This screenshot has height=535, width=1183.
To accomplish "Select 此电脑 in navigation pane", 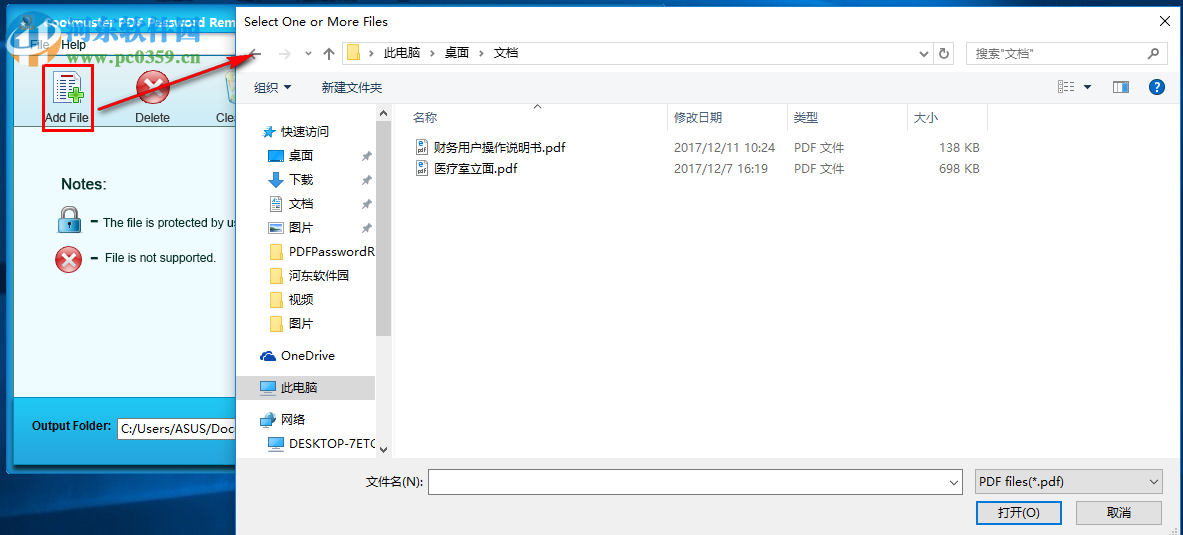I will coord(299,388).
